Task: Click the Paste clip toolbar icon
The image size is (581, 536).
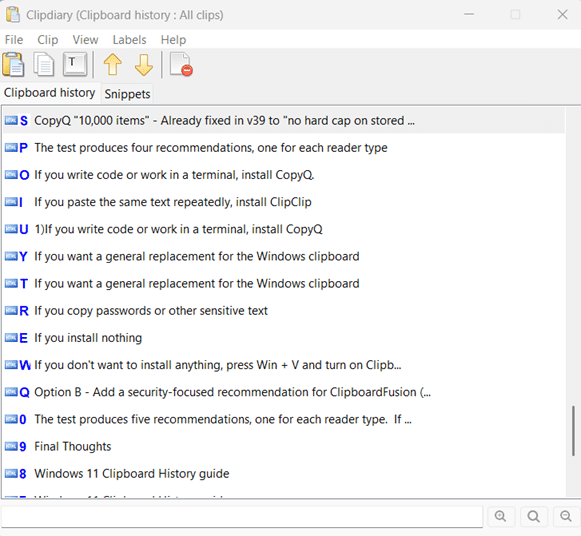Action: tap(13, 65)
